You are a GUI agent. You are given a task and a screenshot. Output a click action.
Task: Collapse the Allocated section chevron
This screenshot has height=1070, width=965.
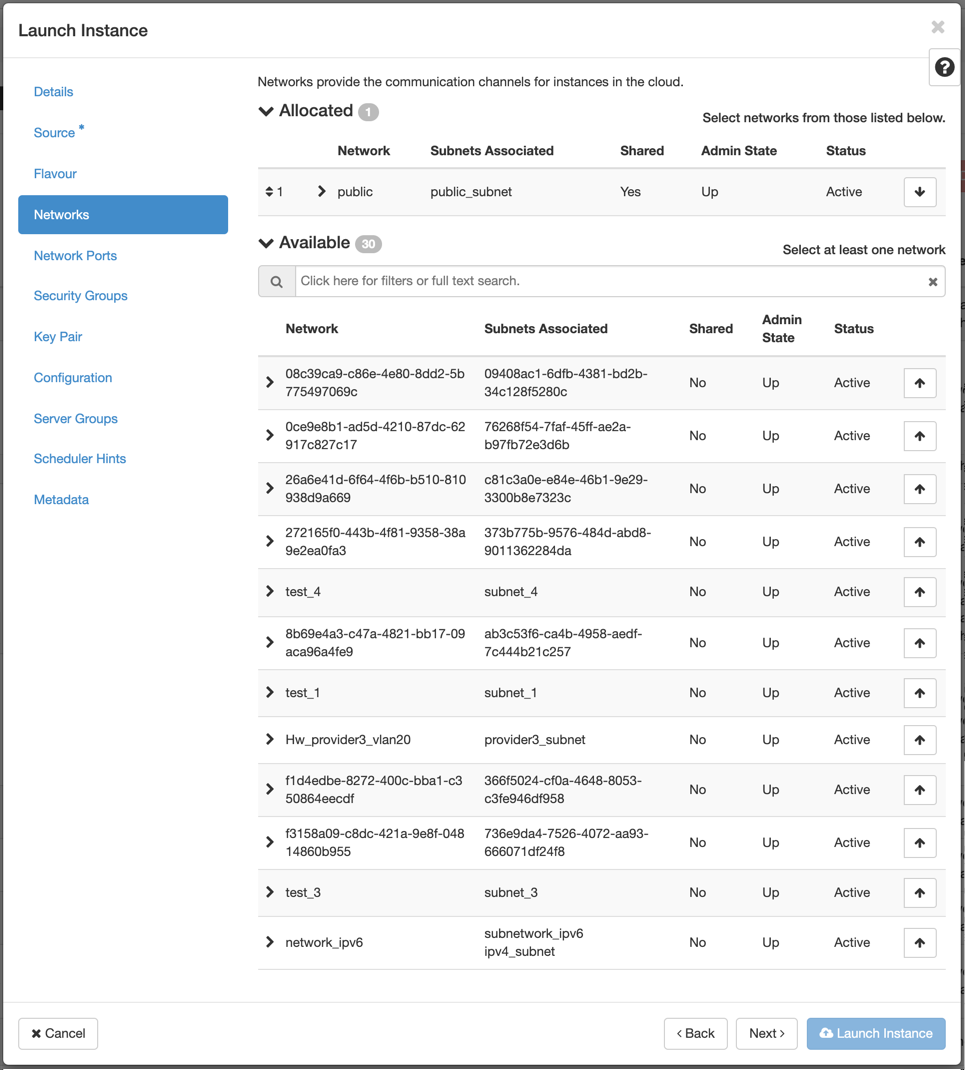[x=266, y=111]
